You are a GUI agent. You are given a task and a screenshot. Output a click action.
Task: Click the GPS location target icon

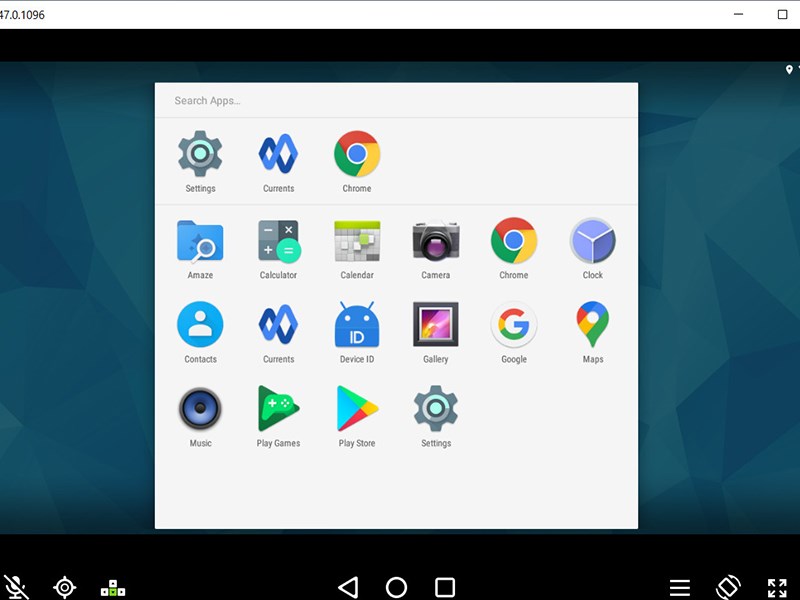pyautogui.click(x=65, y=587)
